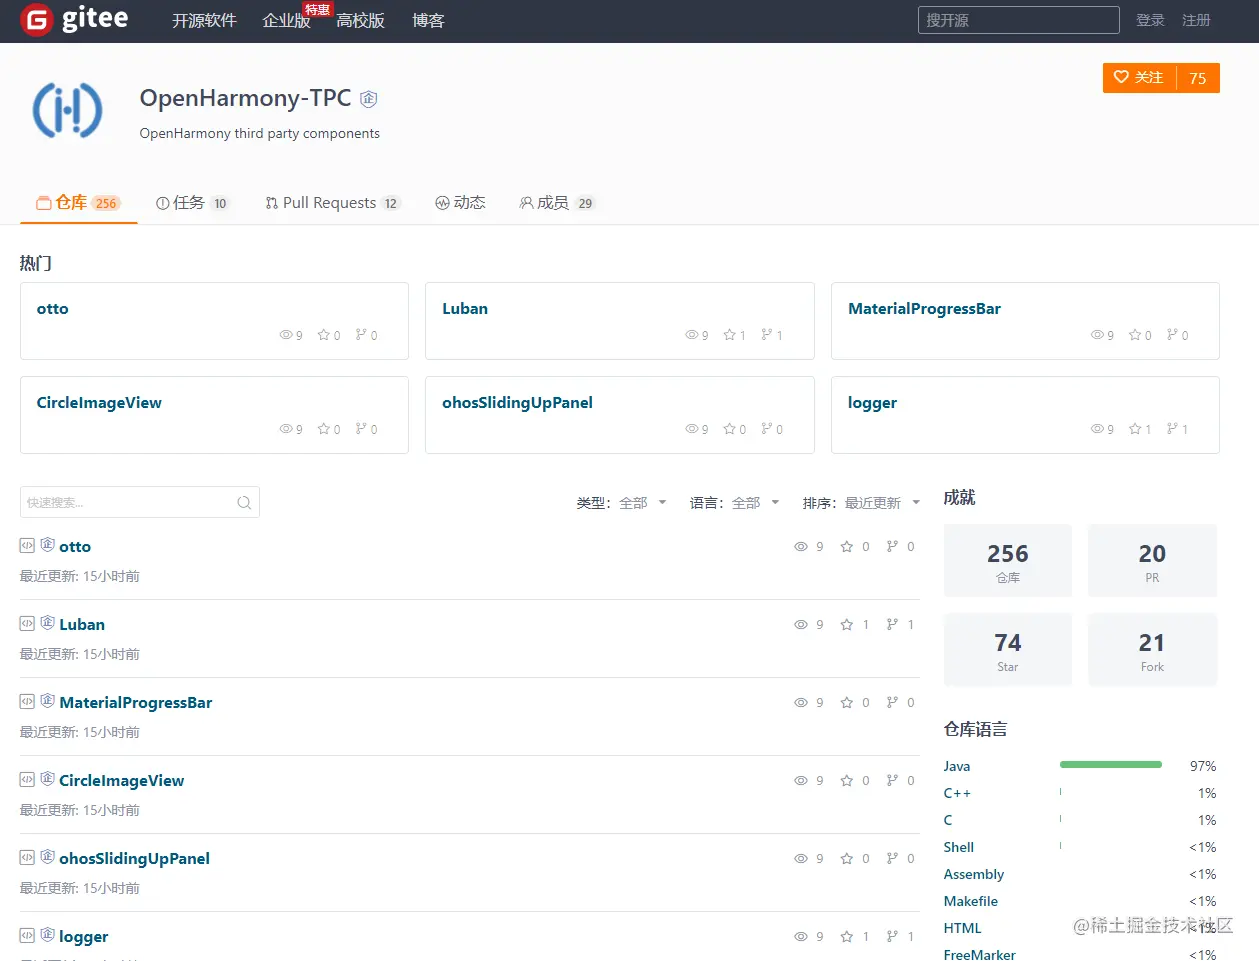
Task: Open the 语言 filter dropdown
Action: (734, 503)
